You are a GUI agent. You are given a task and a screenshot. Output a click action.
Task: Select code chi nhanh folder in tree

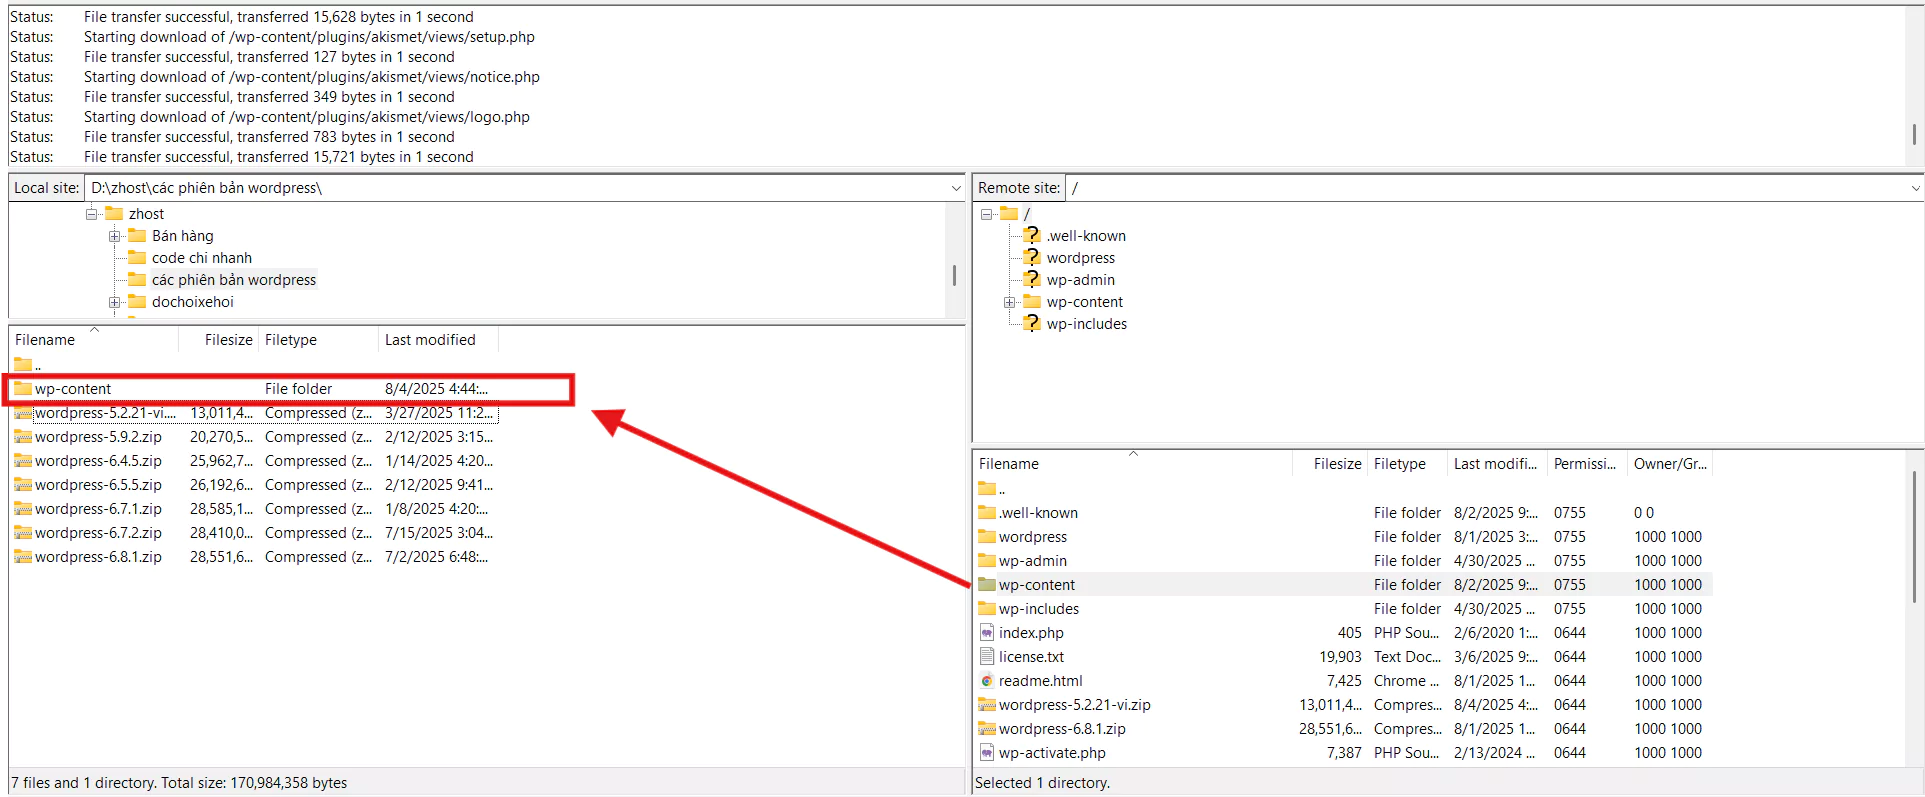coord(201,258)
